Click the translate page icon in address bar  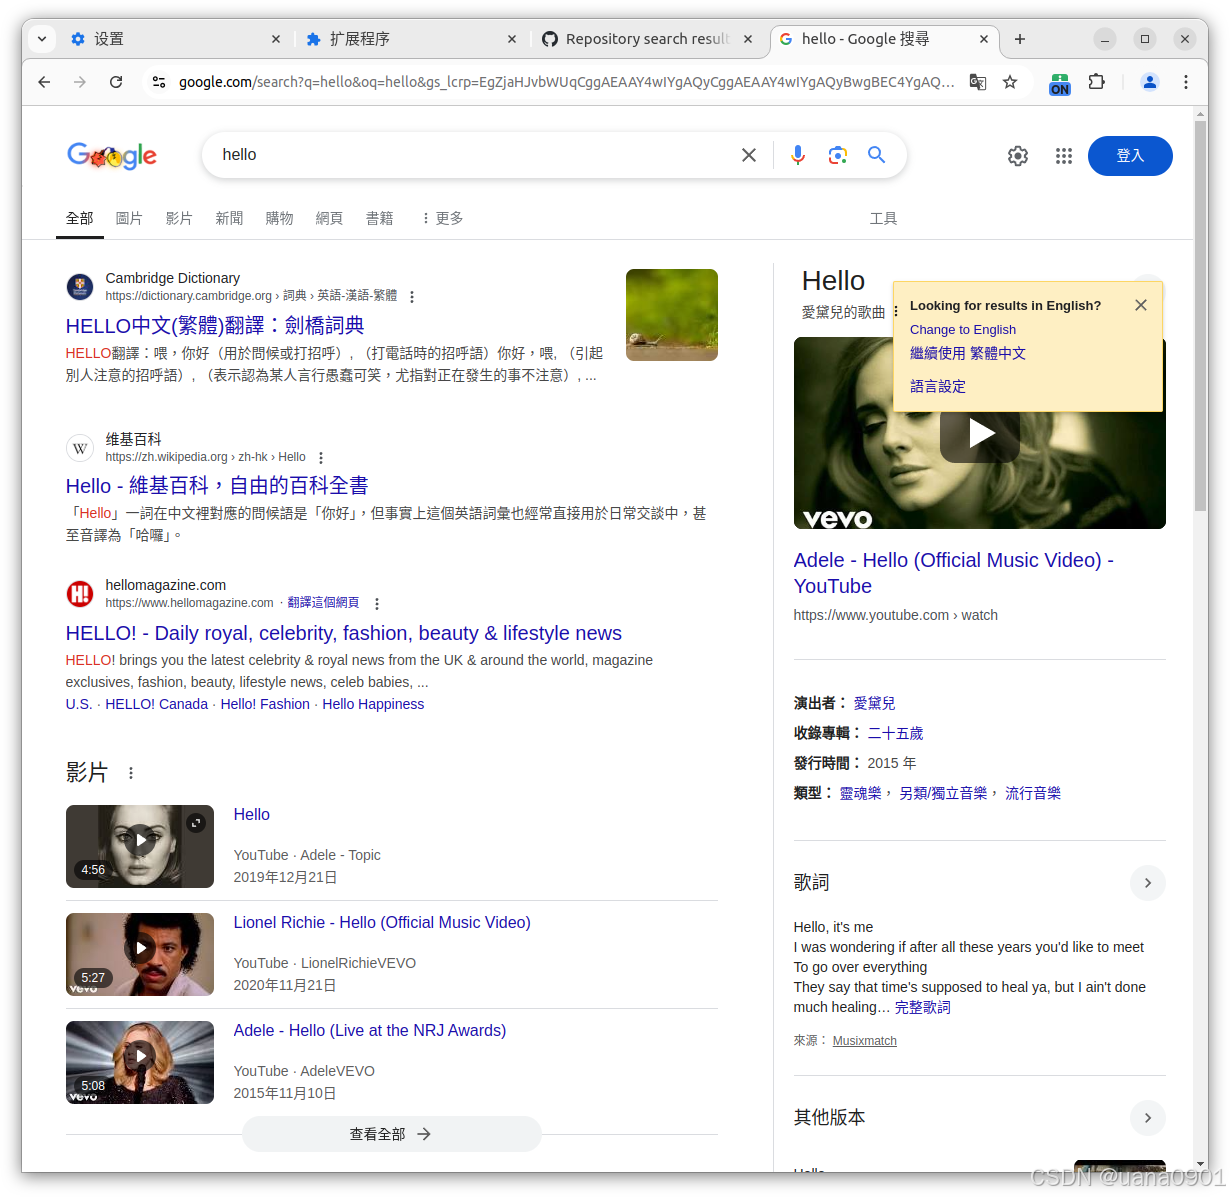(x=978, y=82)
